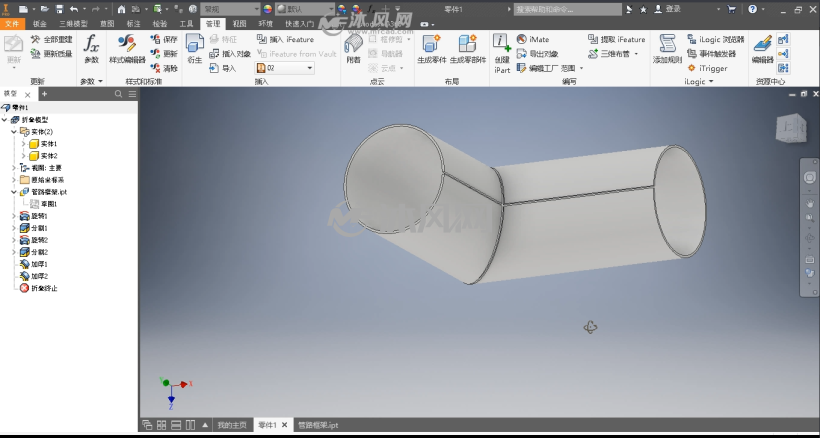Click 插入 iFeature

click(286, 39)
